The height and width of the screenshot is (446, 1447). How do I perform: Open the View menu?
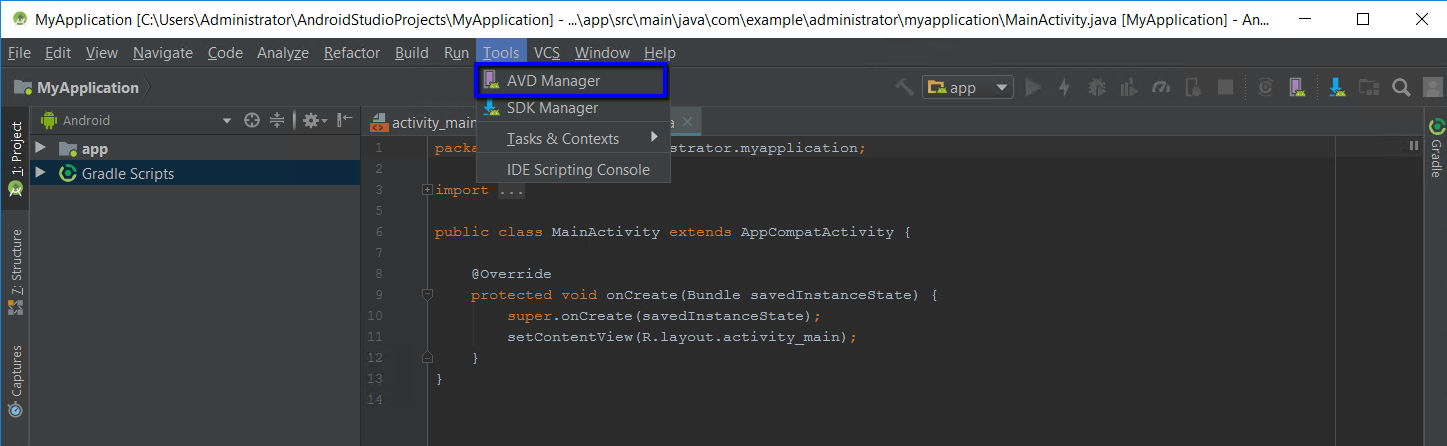pyautogui.click(x=102, y=53)
